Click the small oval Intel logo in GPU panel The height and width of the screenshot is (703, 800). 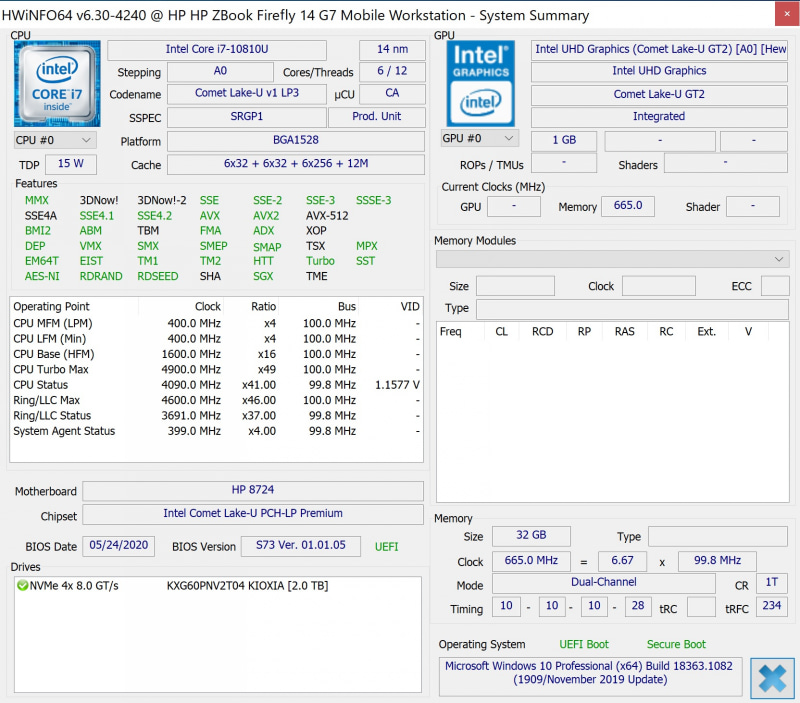tap(481, 103)
